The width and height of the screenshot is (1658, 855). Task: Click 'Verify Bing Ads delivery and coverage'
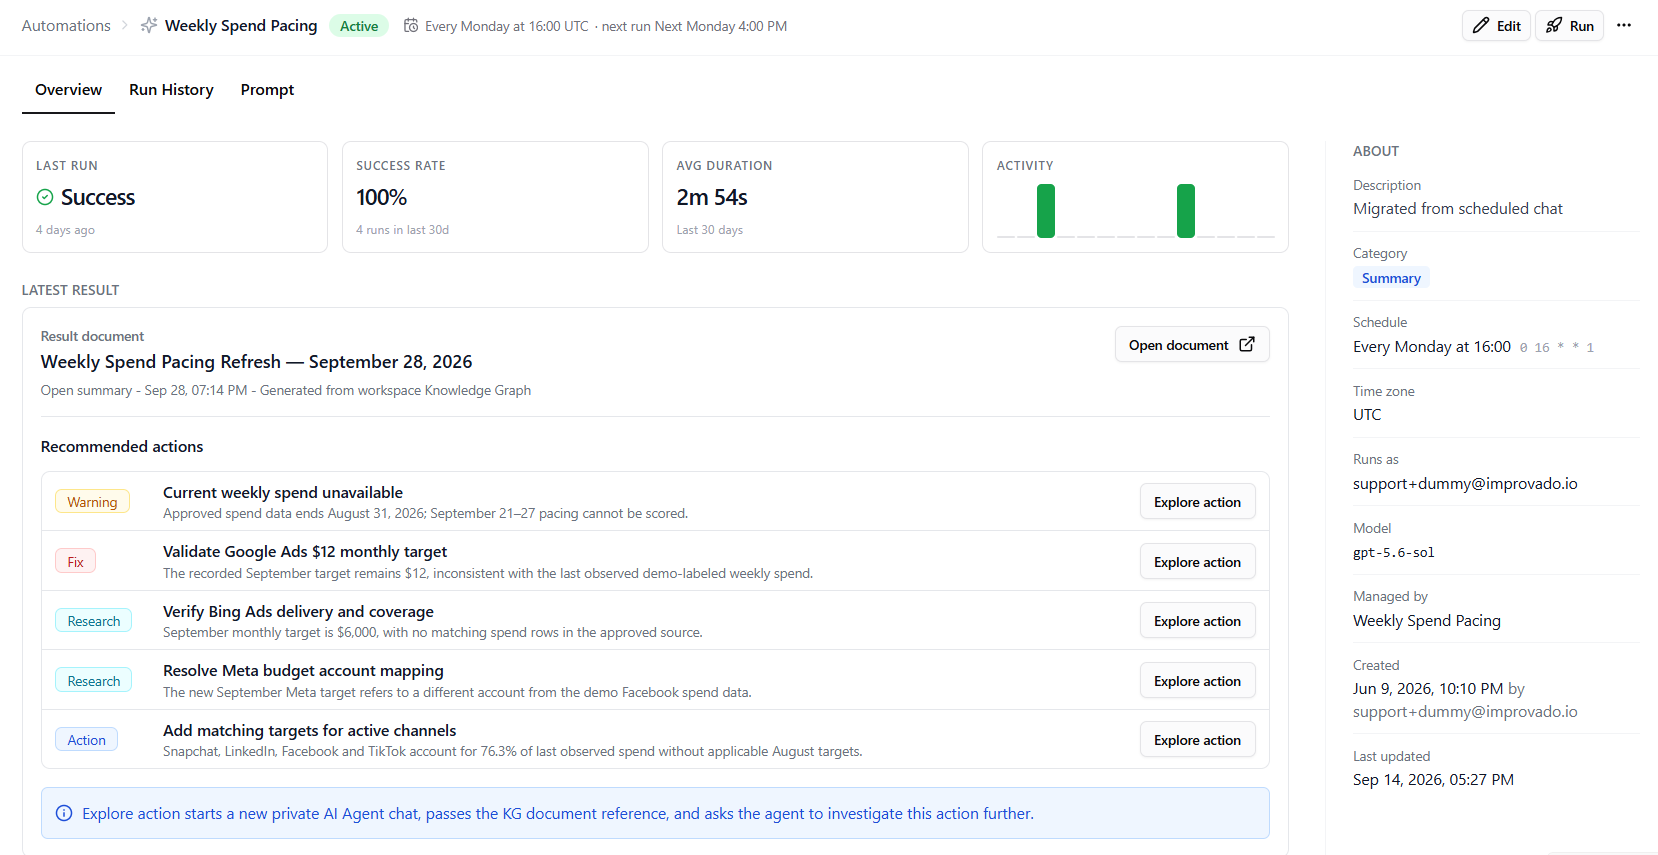click(298, 611)
